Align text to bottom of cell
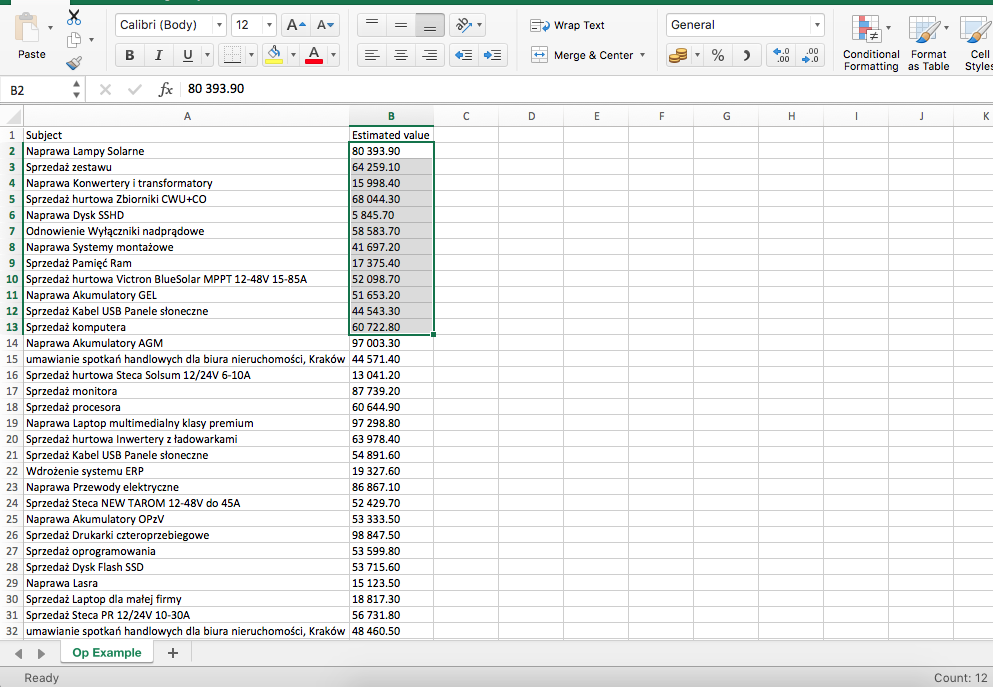993x687 pixels. point(429,25)
